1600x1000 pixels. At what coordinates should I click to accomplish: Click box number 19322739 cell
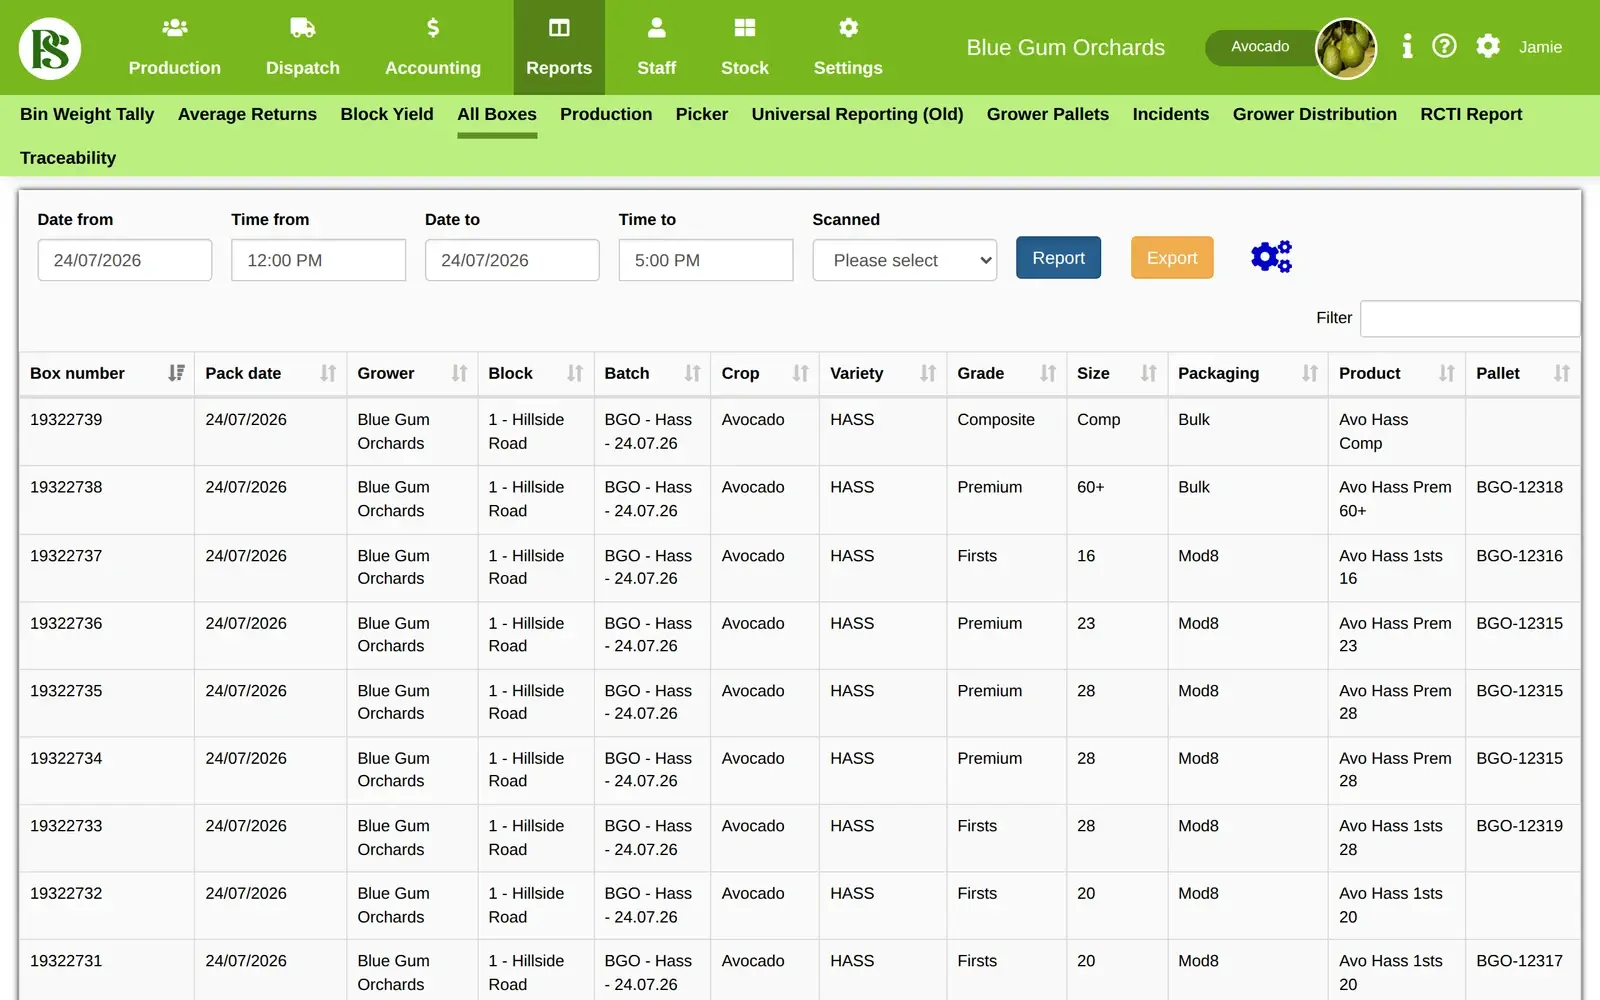tap(107, 432)
